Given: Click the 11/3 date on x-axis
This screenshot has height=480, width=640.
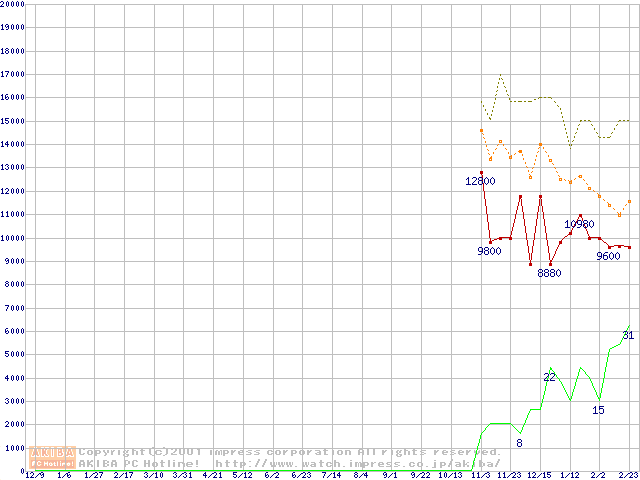Looking at the screenshot, I should [x=480, y=476].
